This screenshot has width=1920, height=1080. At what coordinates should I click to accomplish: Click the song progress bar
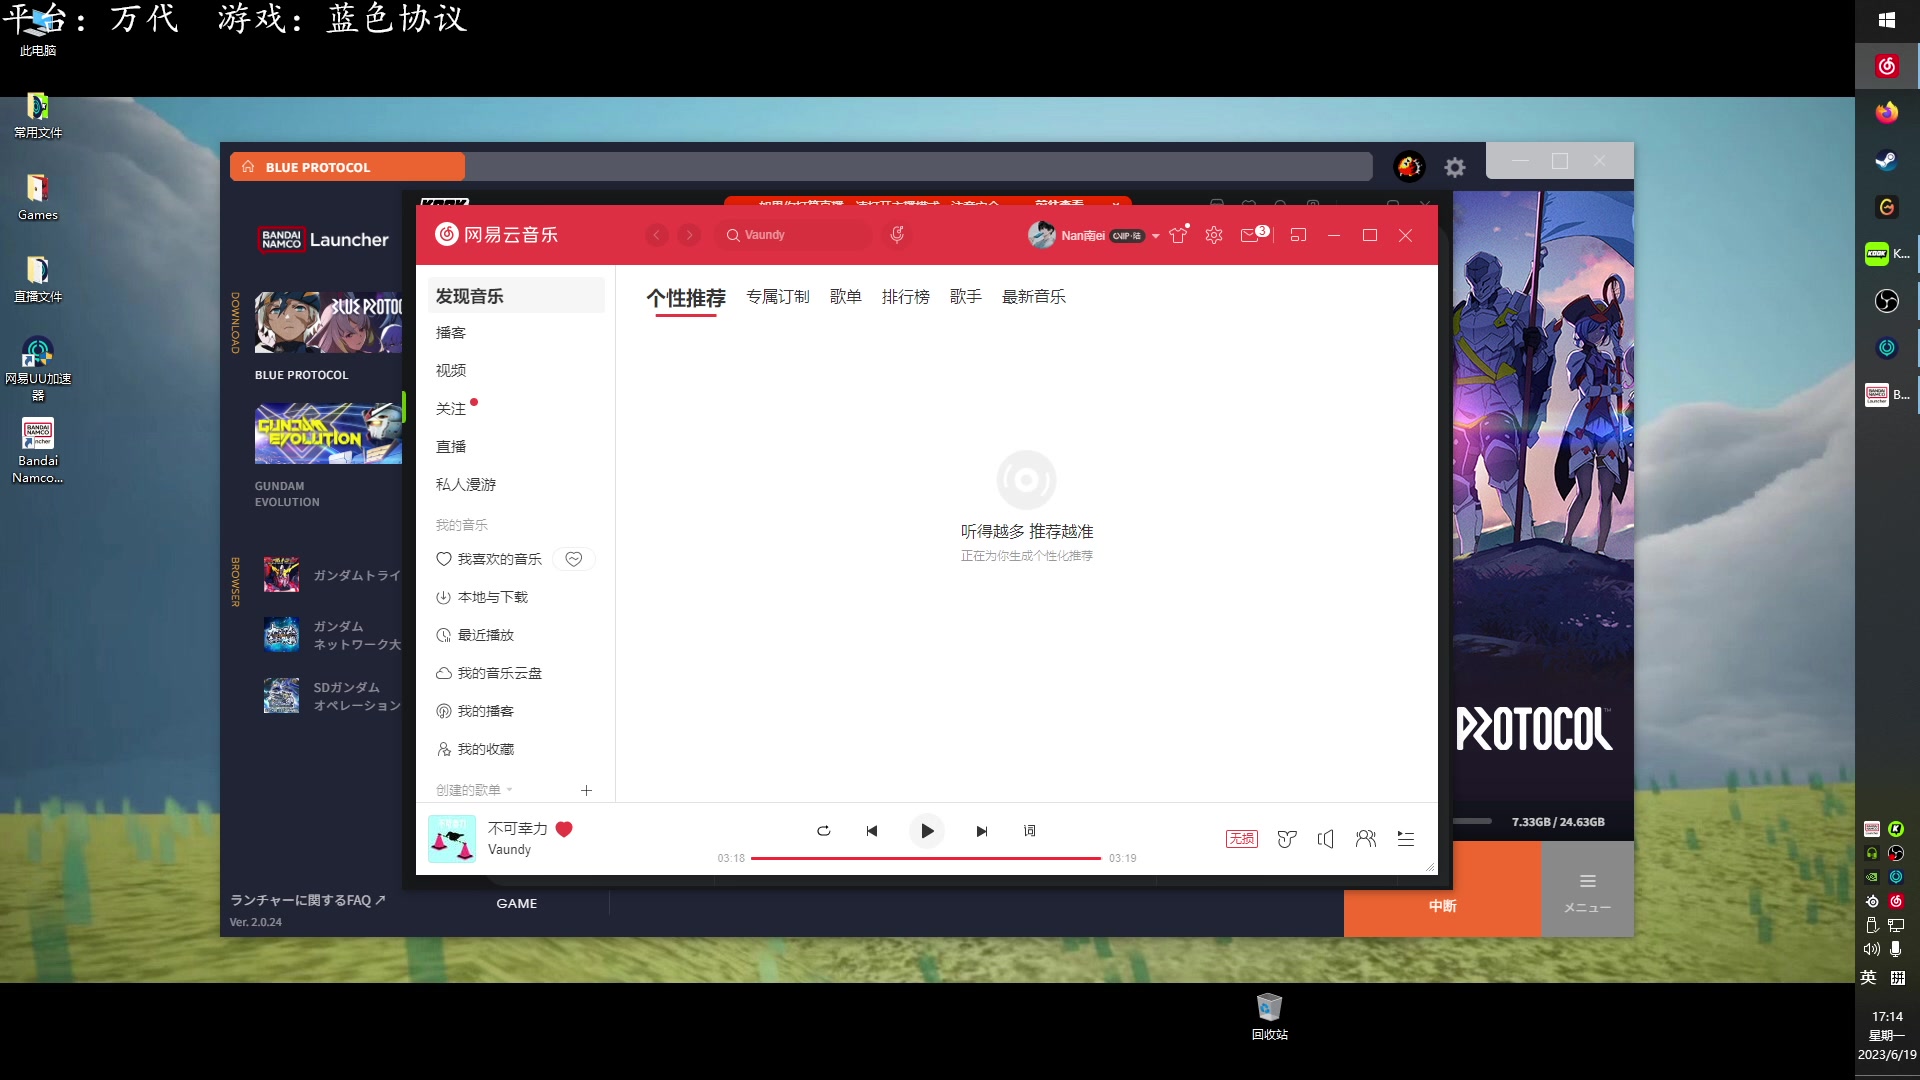pyautogui.click(x=926, y=858)
